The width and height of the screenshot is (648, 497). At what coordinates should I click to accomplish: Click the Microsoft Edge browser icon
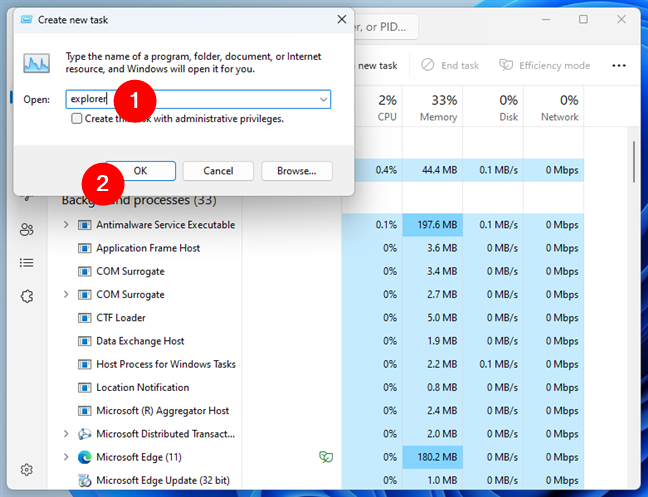click(85, 457)
